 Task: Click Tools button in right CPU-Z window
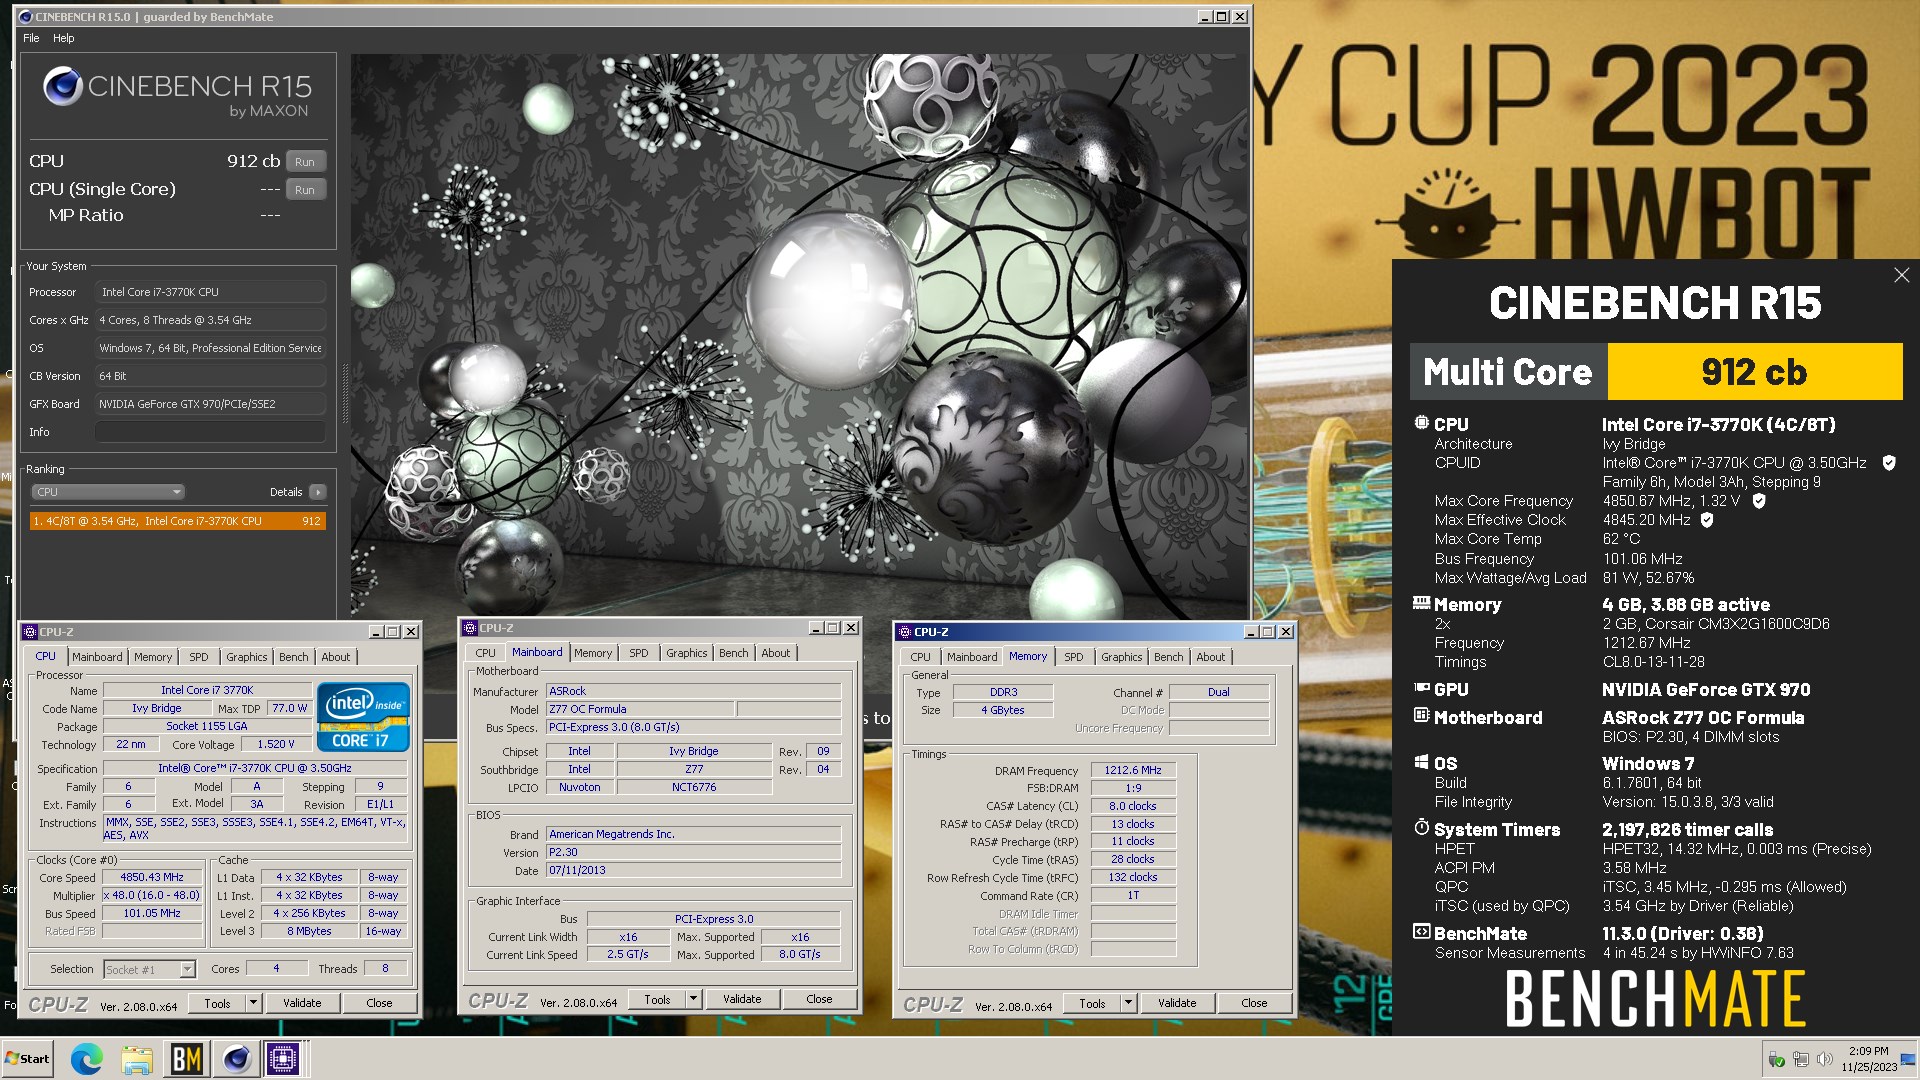click(x=1092, y=1003)
